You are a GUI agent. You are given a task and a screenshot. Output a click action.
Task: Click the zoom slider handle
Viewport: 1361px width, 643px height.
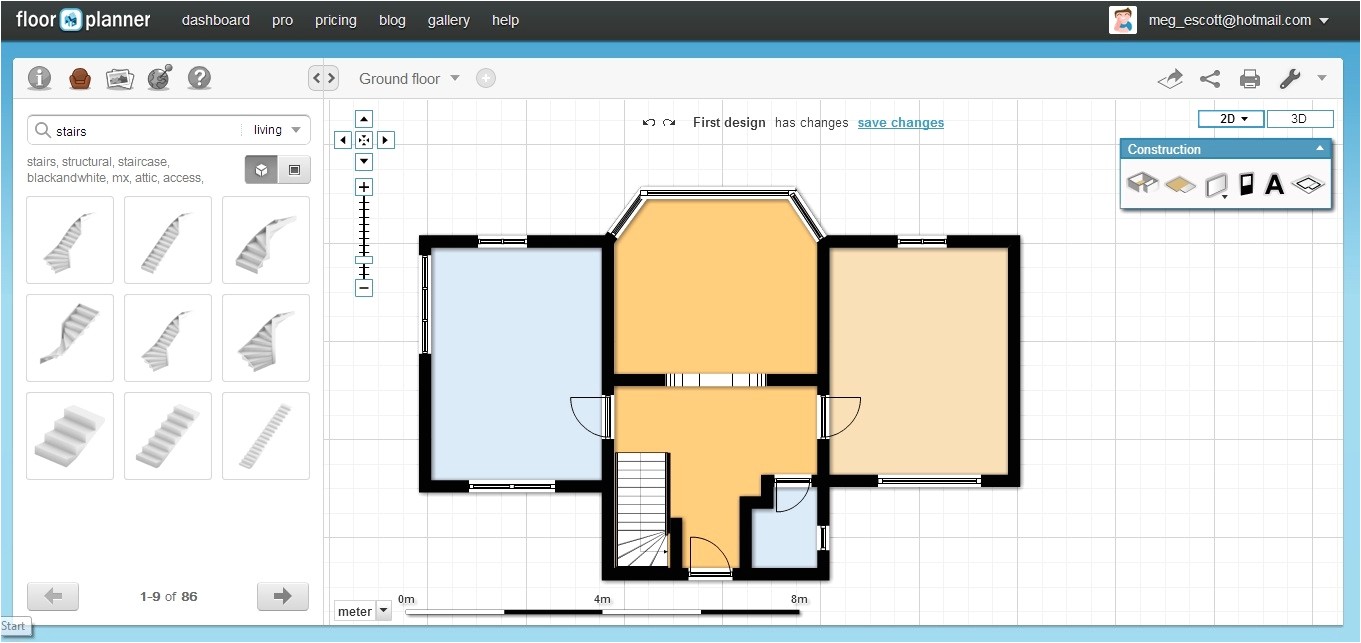(364, 260)
